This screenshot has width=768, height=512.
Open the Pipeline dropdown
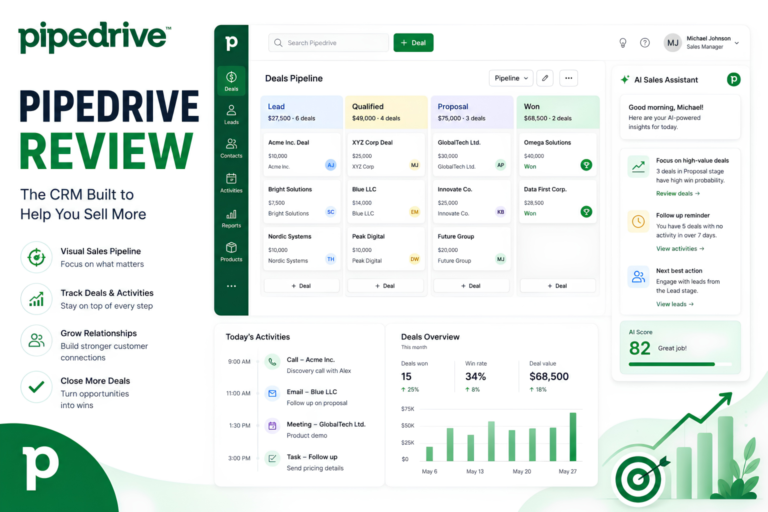[x=511, y=78]
